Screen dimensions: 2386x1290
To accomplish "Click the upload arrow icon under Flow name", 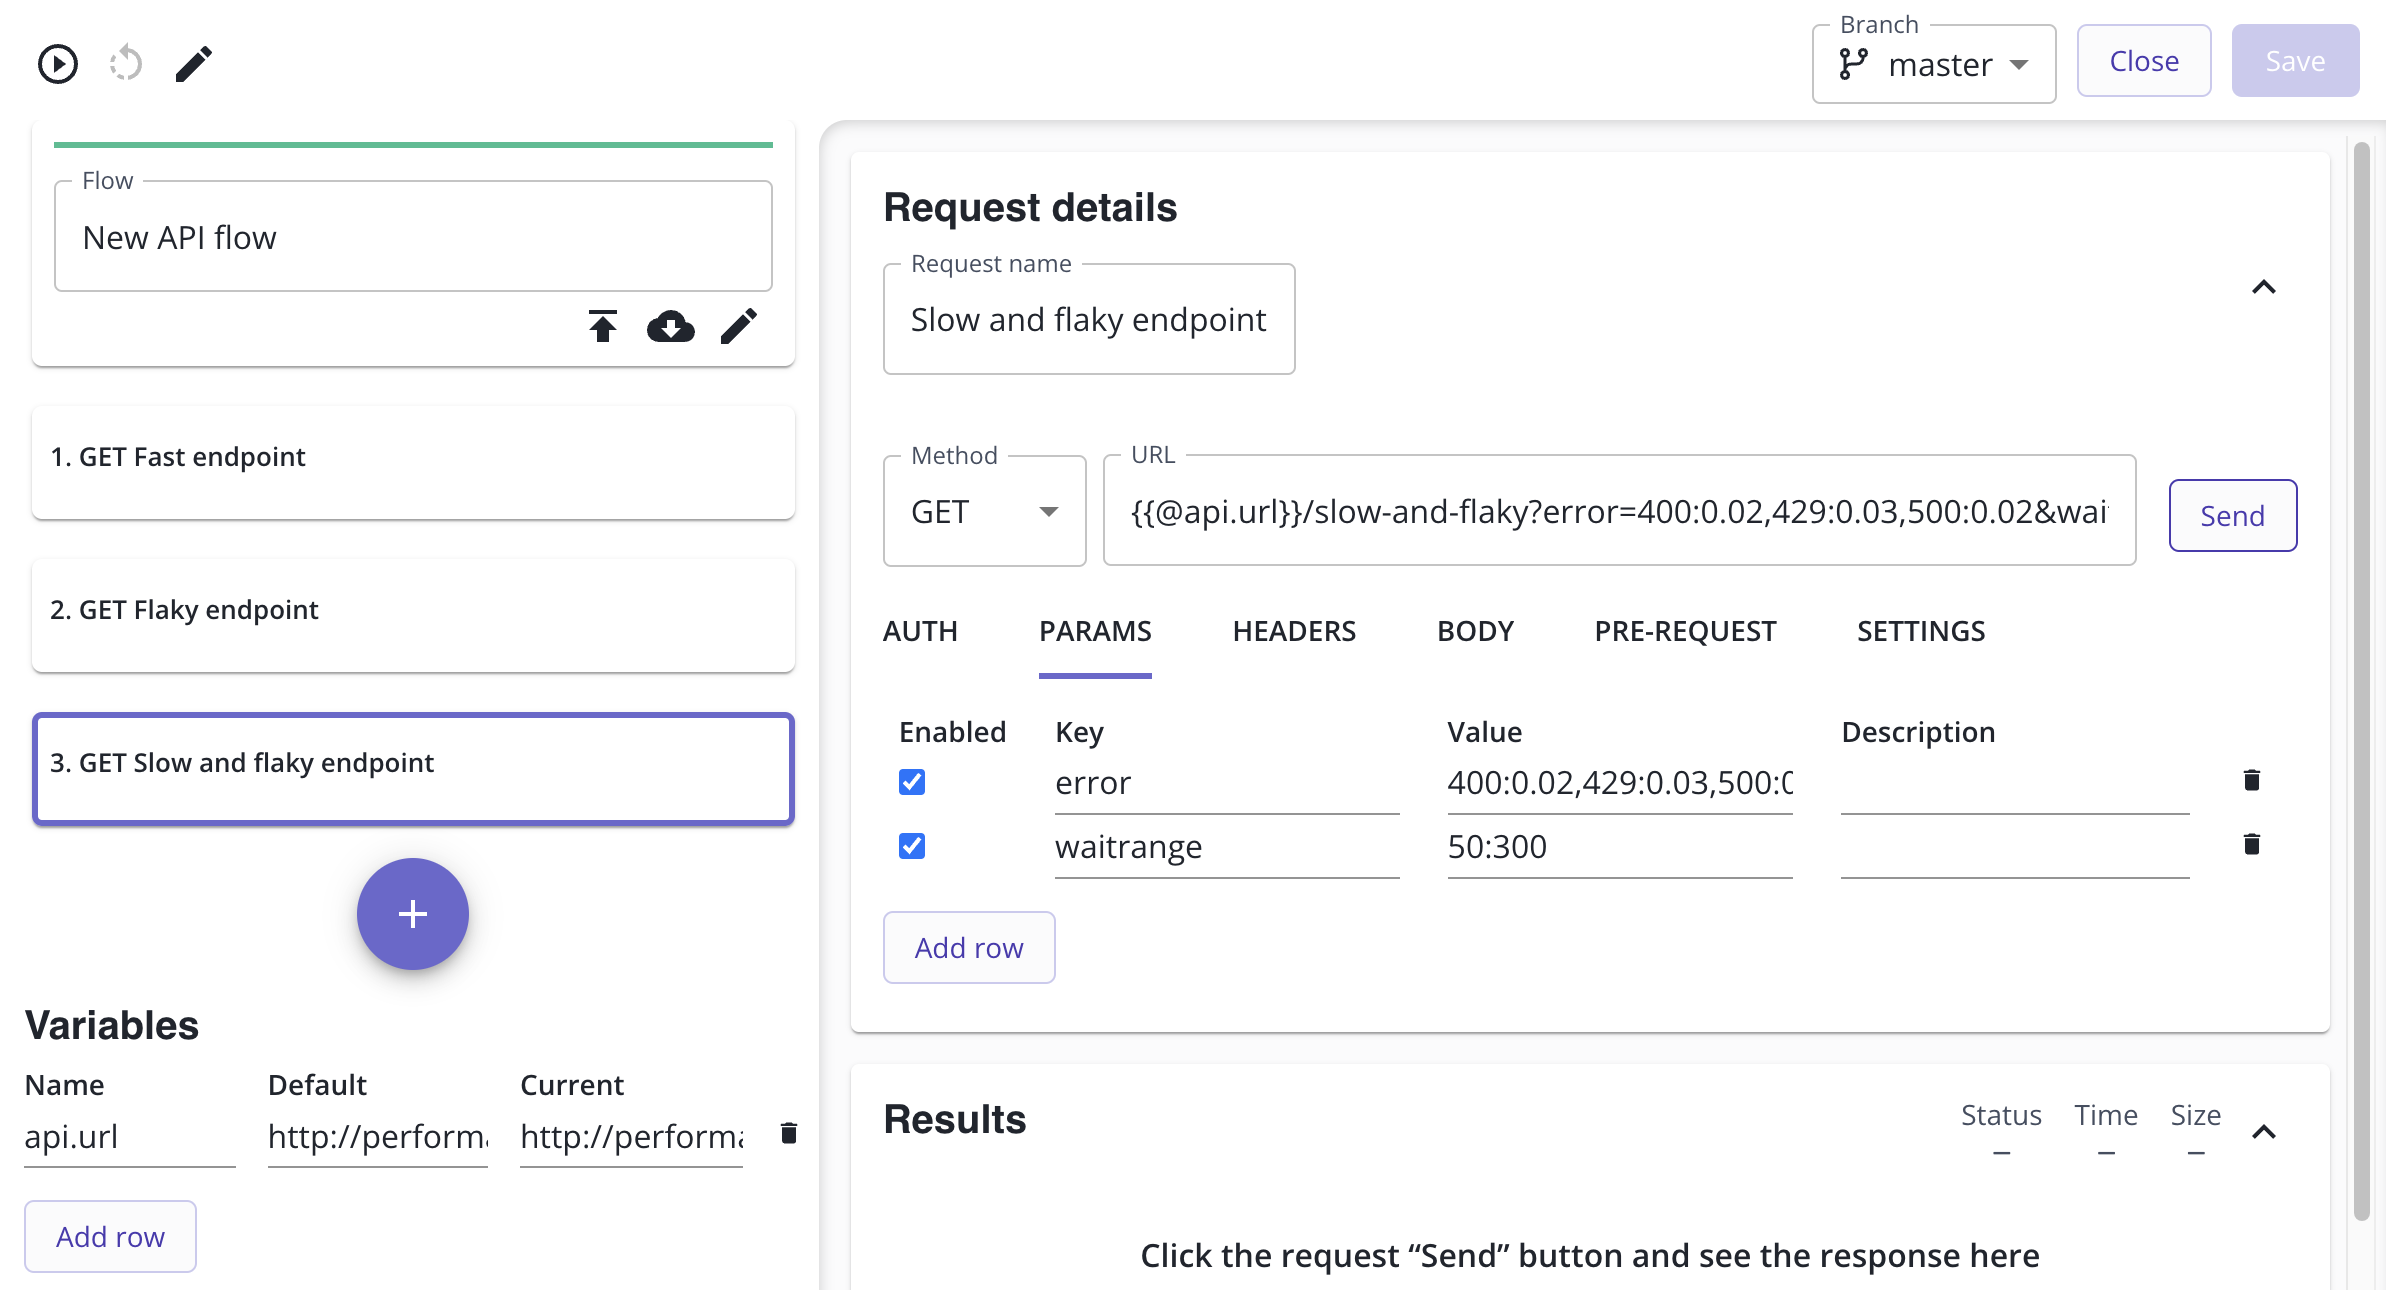I will pyautogui.click(x=603, y=326).
